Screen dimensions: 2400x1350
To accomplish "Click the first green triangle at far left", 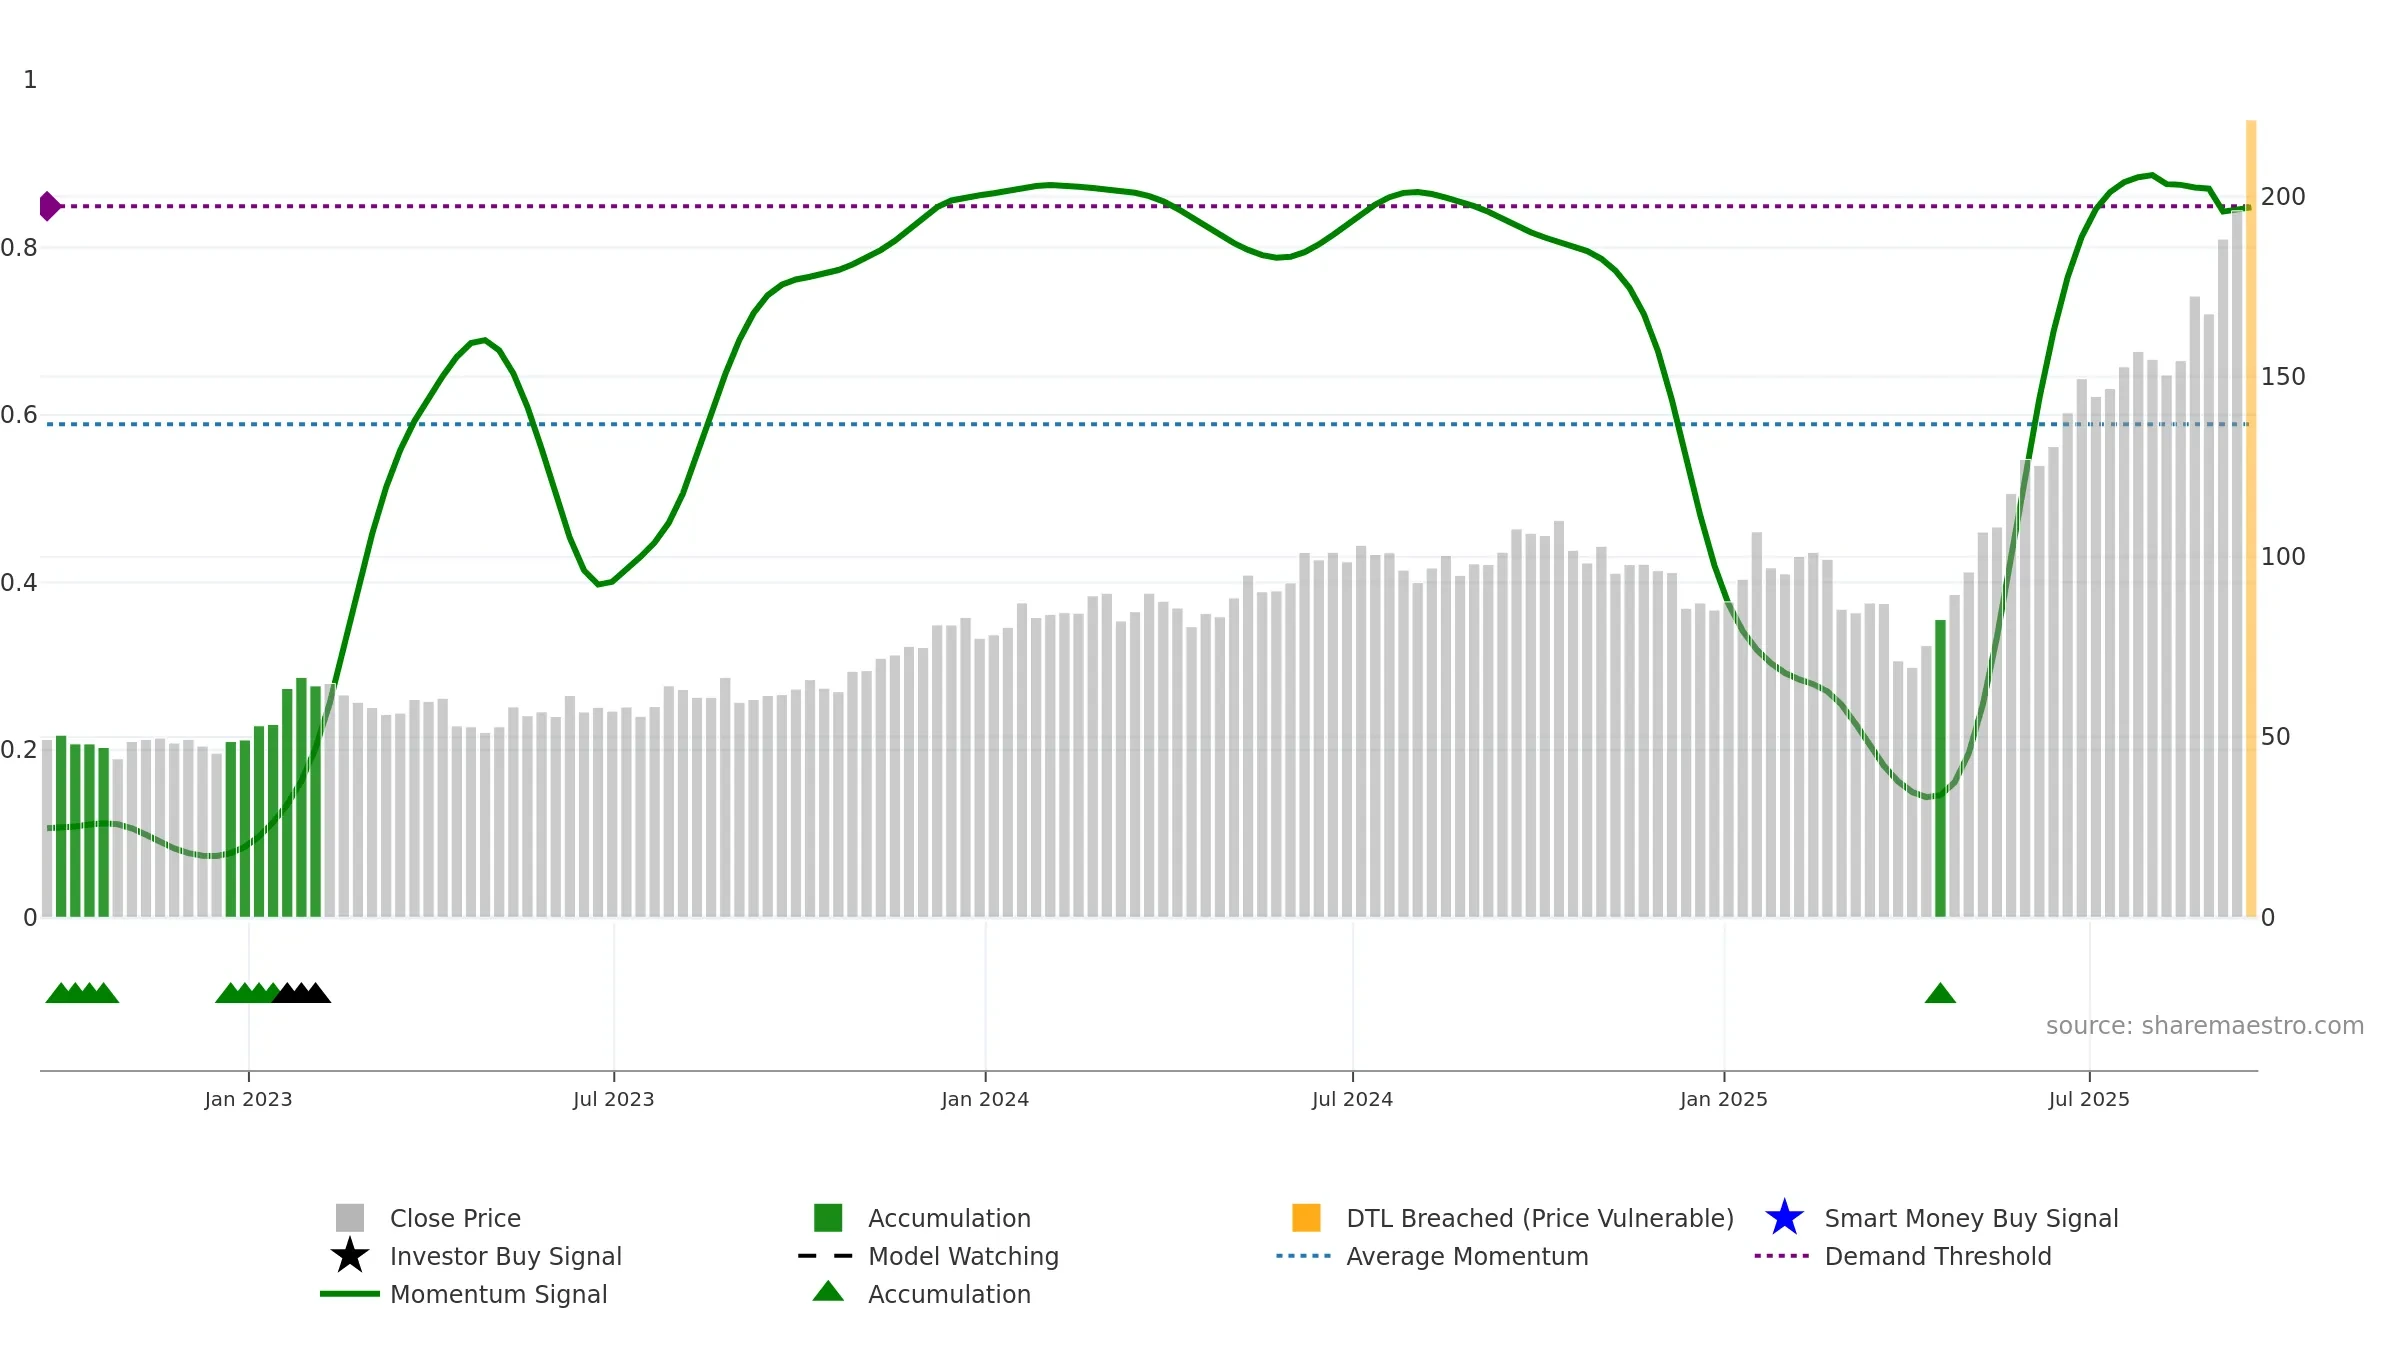I will (x=60, y=992).
